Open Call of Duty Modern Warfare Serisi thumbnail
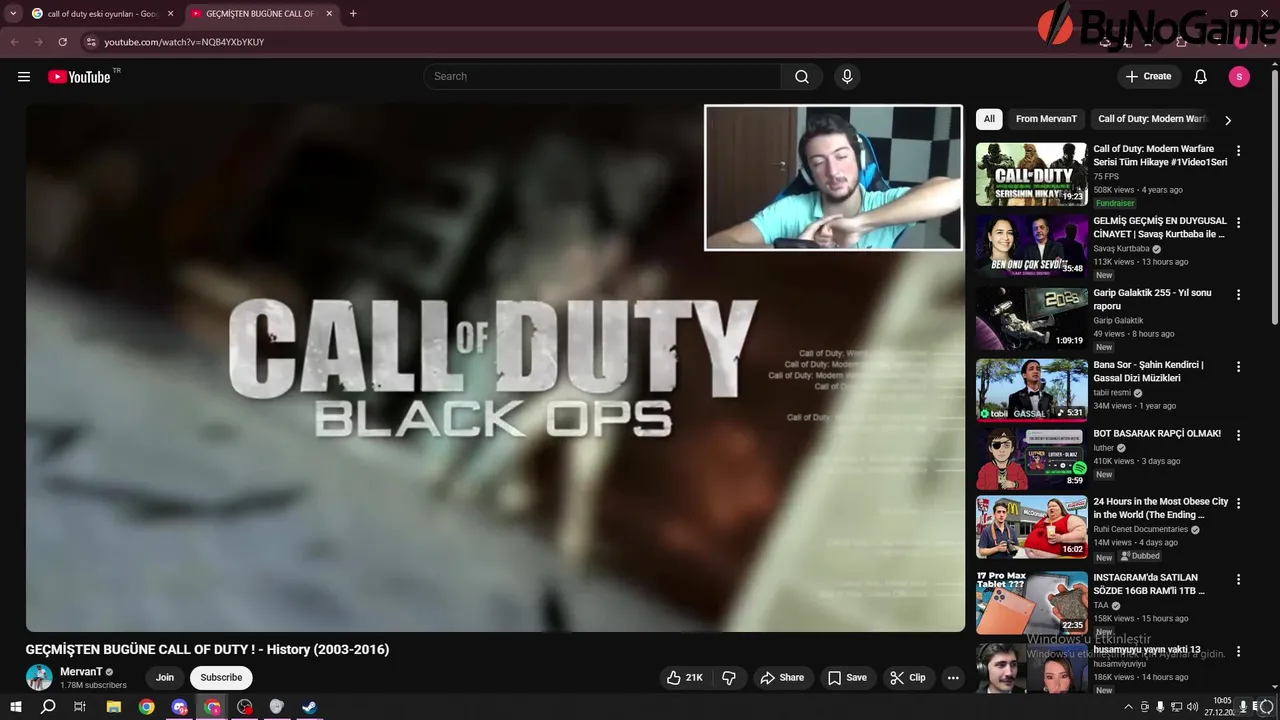1280x720 pixels. (x=1031, y=174)
